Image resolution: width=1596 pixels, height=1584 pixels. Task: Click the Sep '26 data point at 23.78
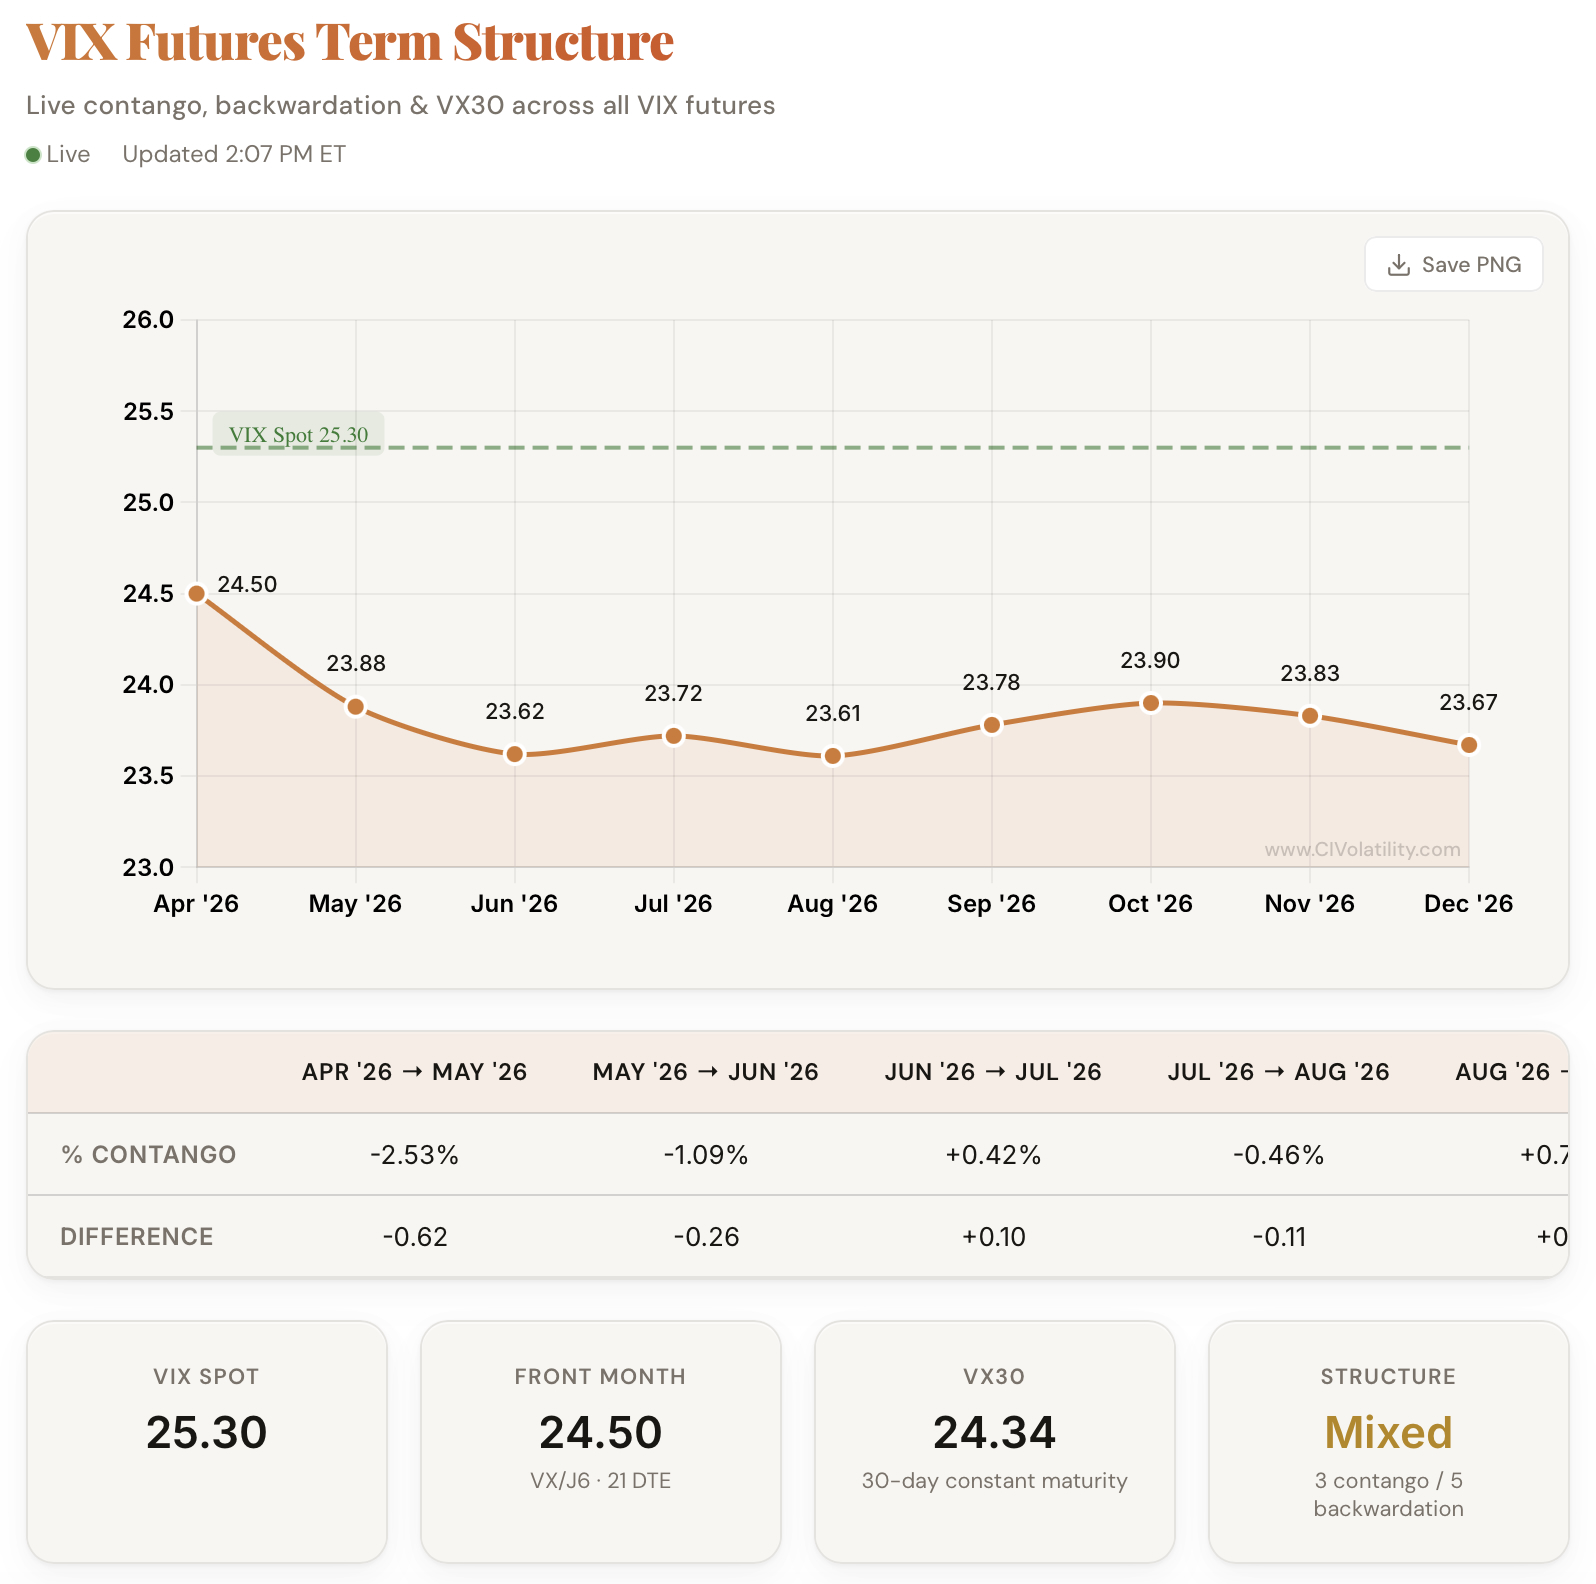[x=992, y=725]
